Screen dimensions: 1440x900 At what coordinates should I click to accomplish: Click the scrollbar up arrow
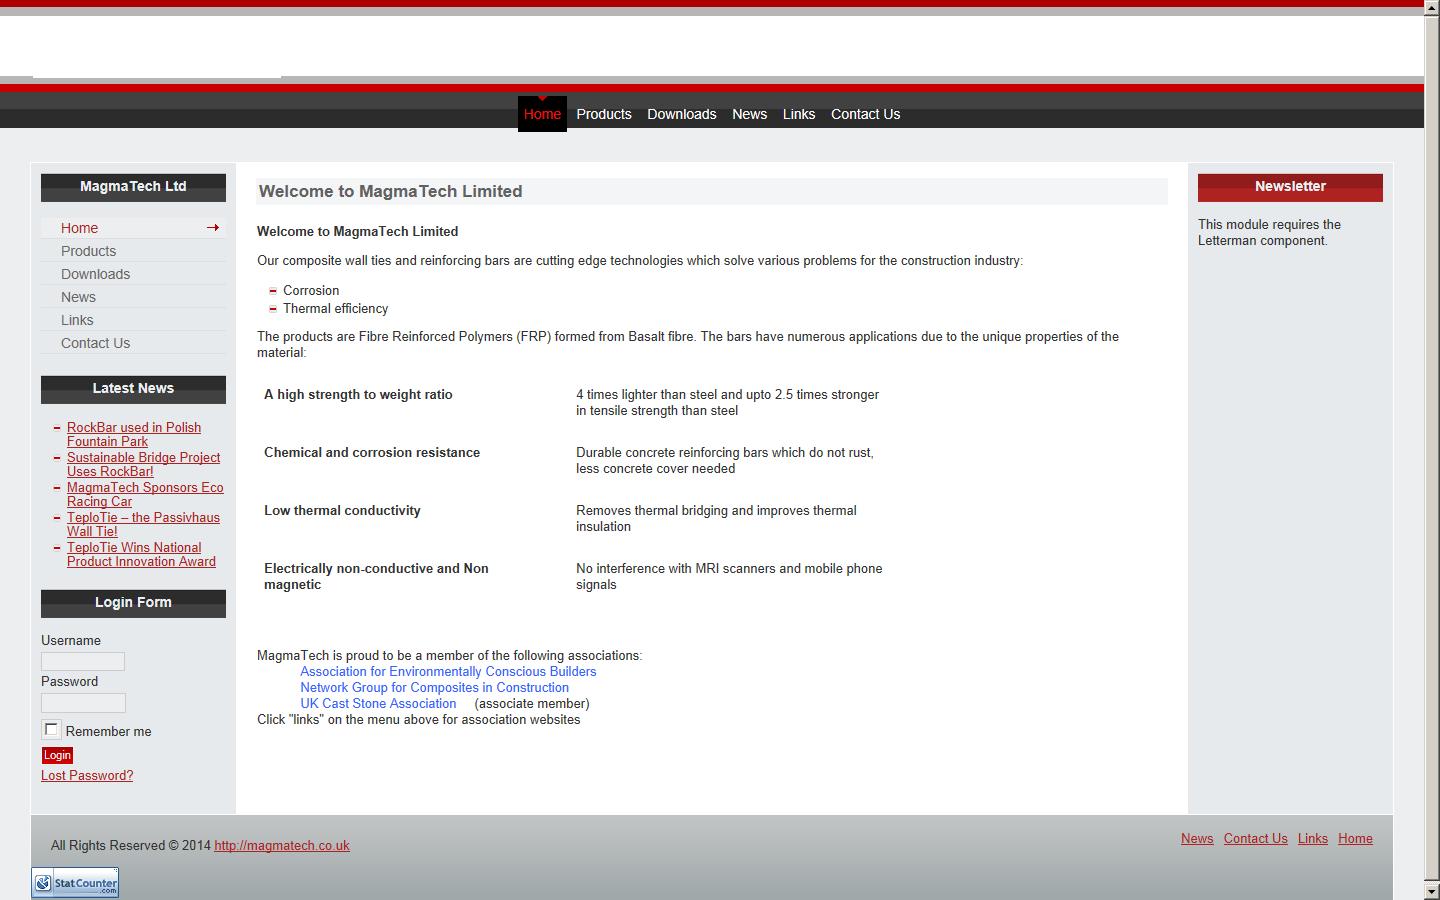tap(1432, 6)
